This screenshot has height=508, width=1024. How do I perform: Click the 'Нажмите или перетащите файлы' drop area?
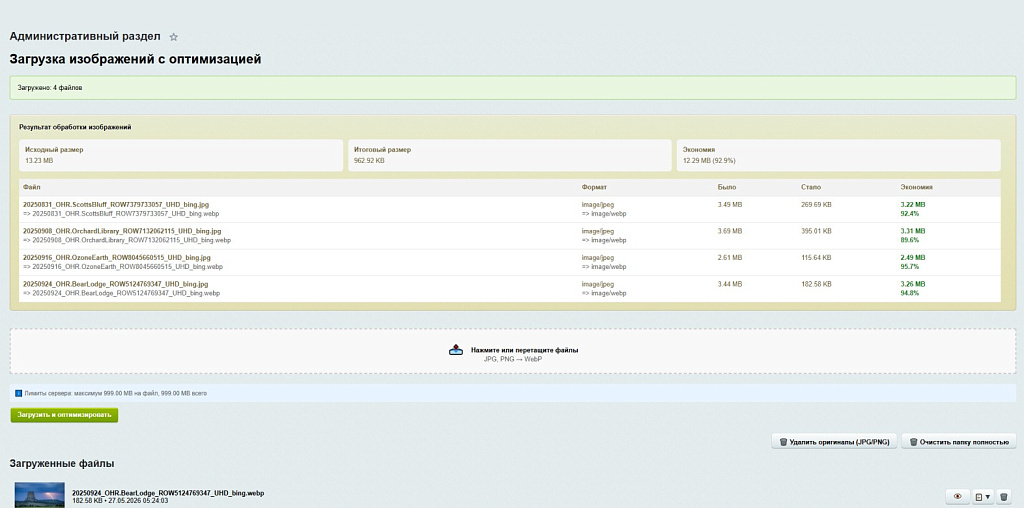[x=513, y=351]
